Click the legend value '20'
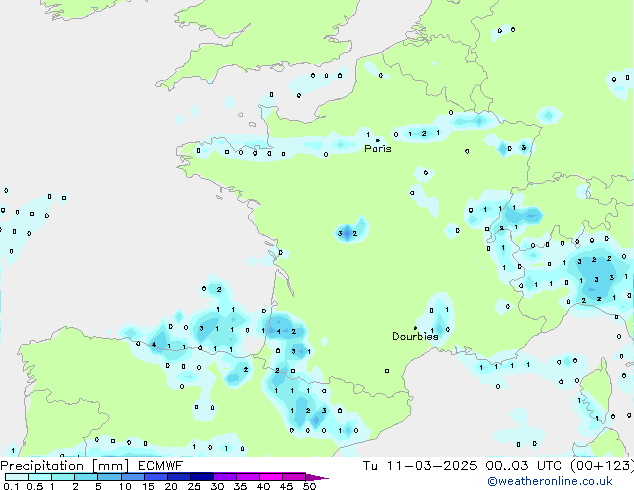Viewport: 634px width, 490px height. pyautogui.click(x=171, y=486)
